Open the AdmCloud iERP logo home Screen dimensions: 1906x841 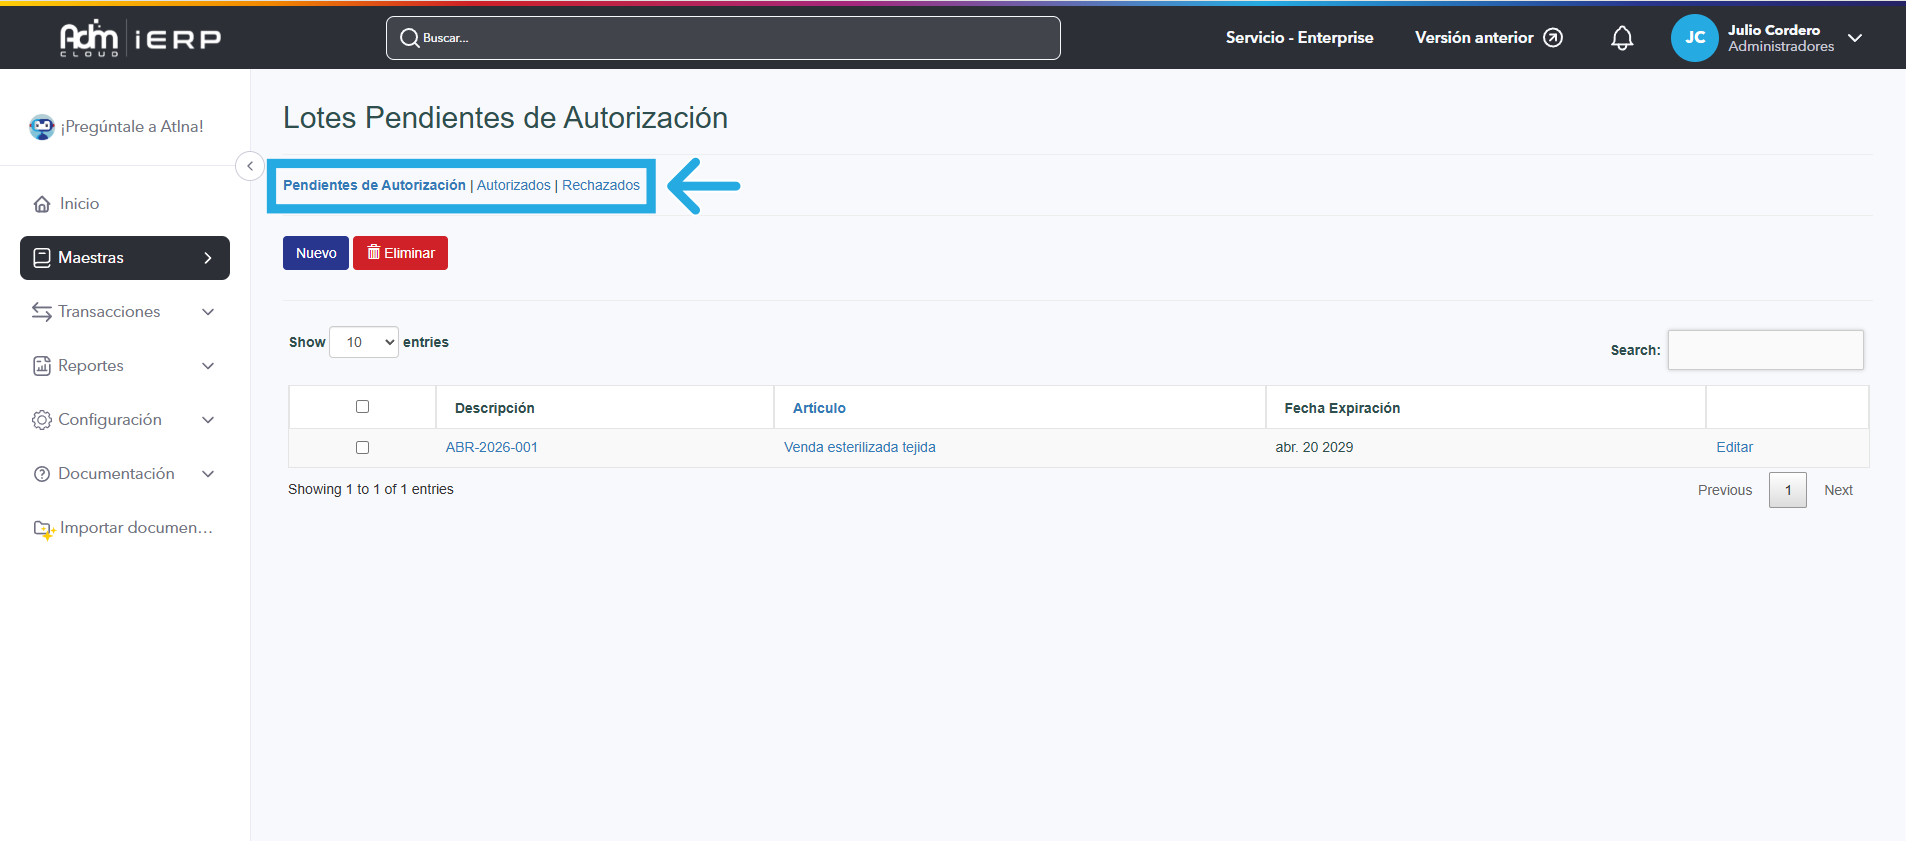click(140, 38)
